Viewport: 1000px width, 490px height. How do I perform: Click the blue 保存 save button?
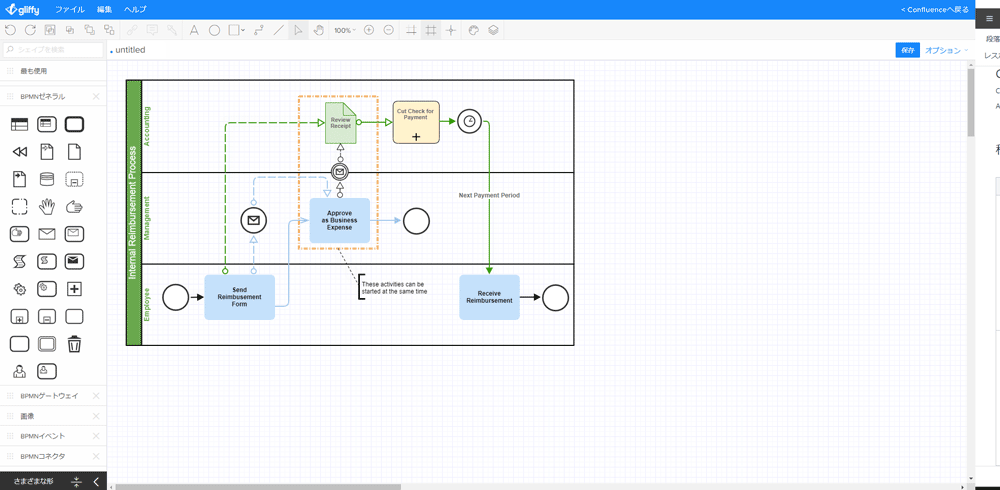click(x=908, y=50)
